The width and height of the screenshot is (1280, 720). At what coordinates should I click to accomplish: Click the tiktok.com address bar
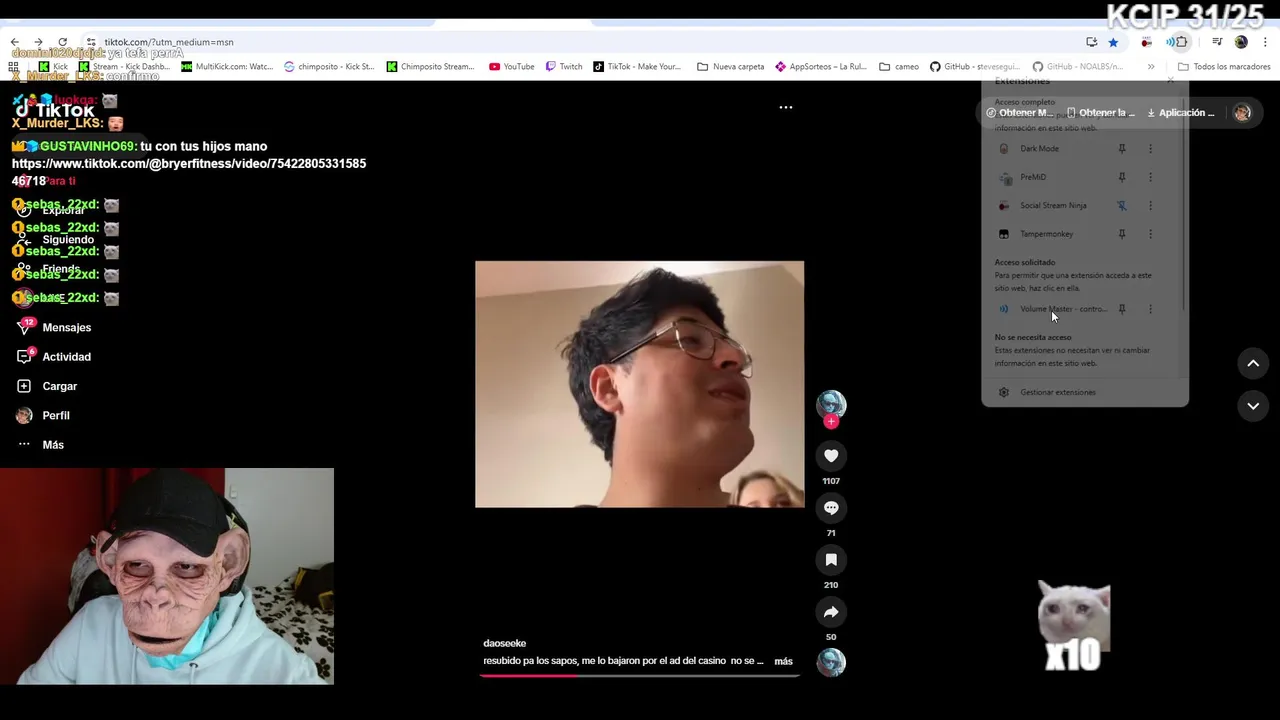(x=580, y=42)
